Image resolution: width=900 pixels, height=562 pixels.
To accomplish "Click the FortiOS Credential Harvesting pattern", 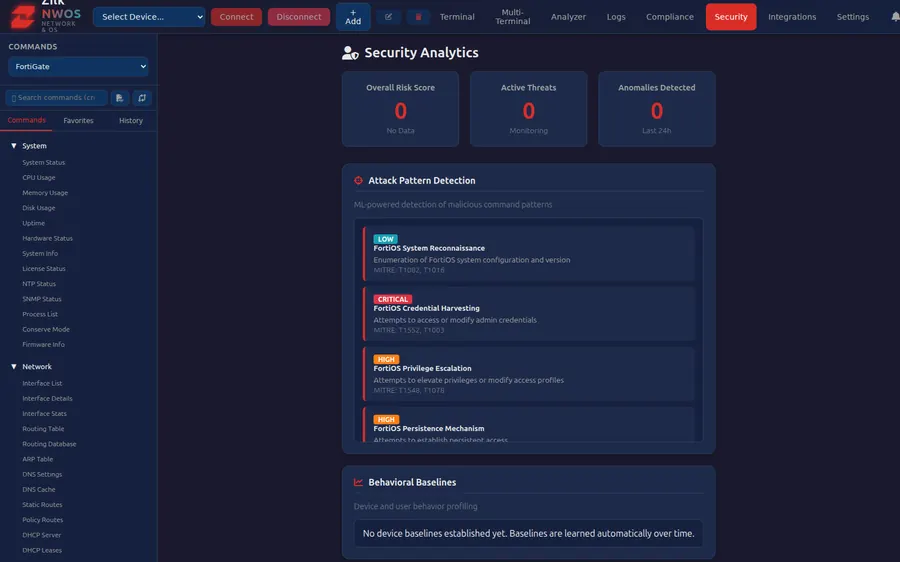I will [529, 314].
